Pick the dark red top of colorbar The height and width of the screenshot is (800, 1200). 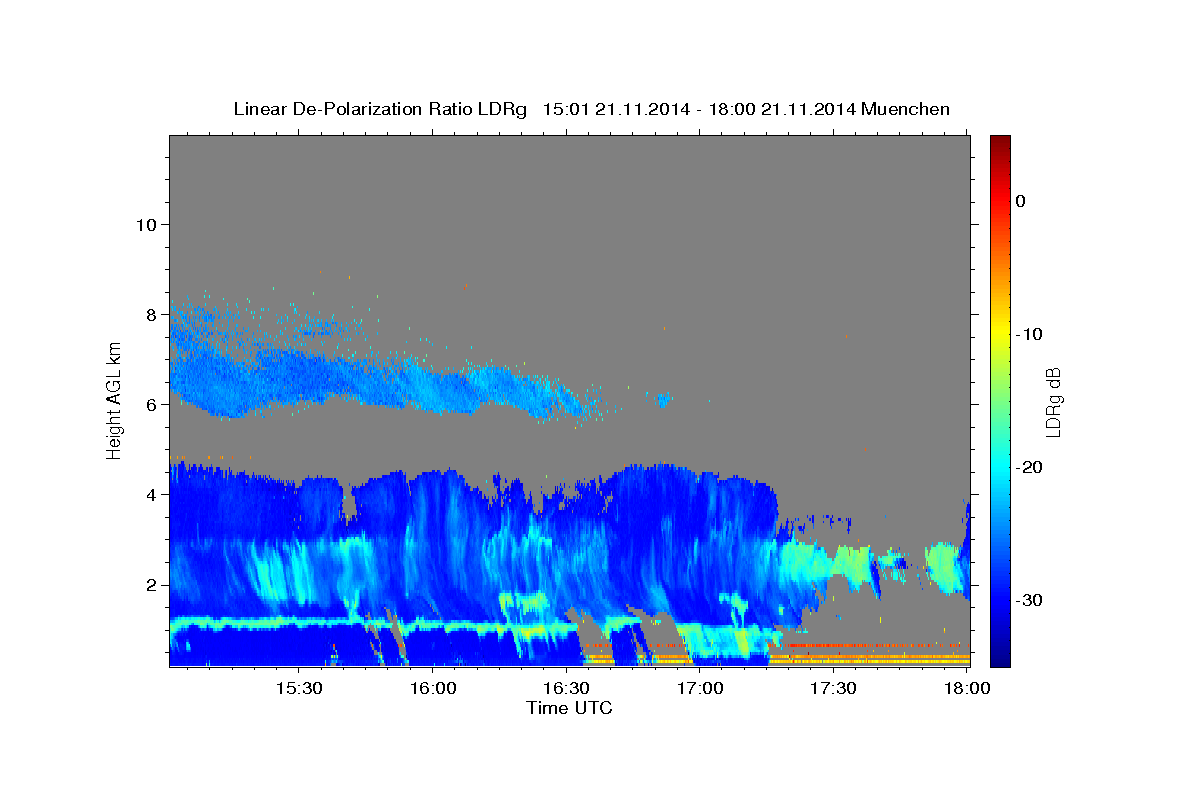[x=1000, y=141]
